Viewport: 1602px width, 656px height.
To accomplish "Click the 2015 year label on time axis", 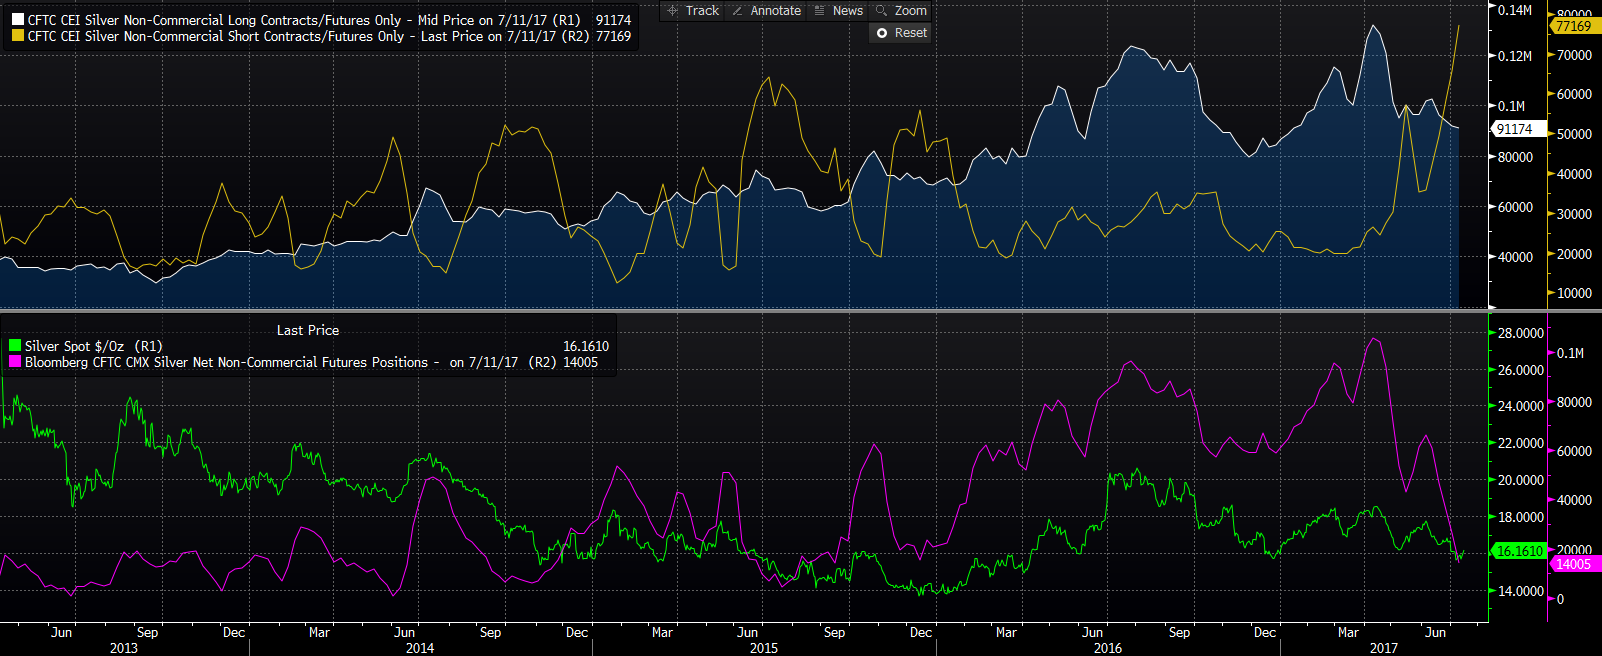I will point(764,648).
